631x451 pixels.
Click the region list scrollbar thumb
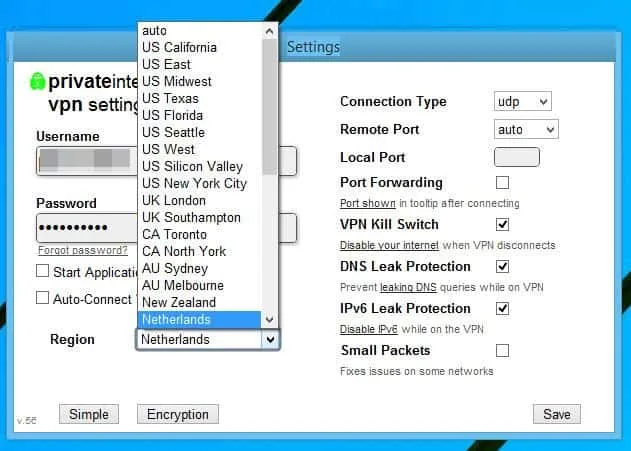pos(270,107)
